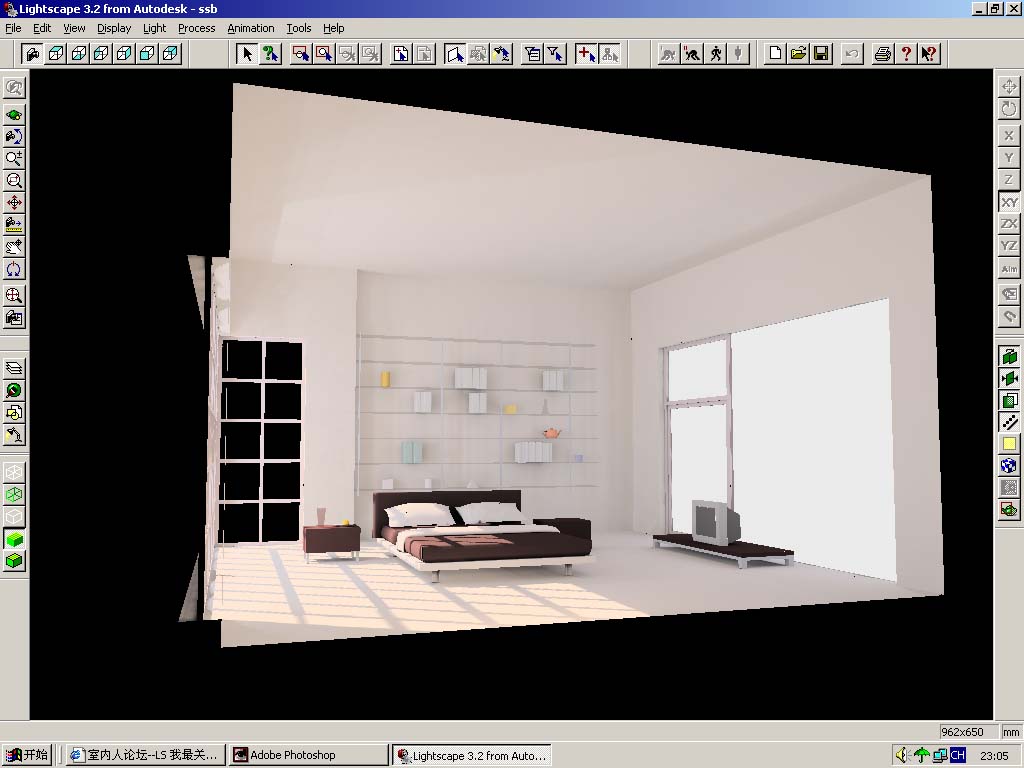Save the project with the floppy disk icon

click(821, 54)
